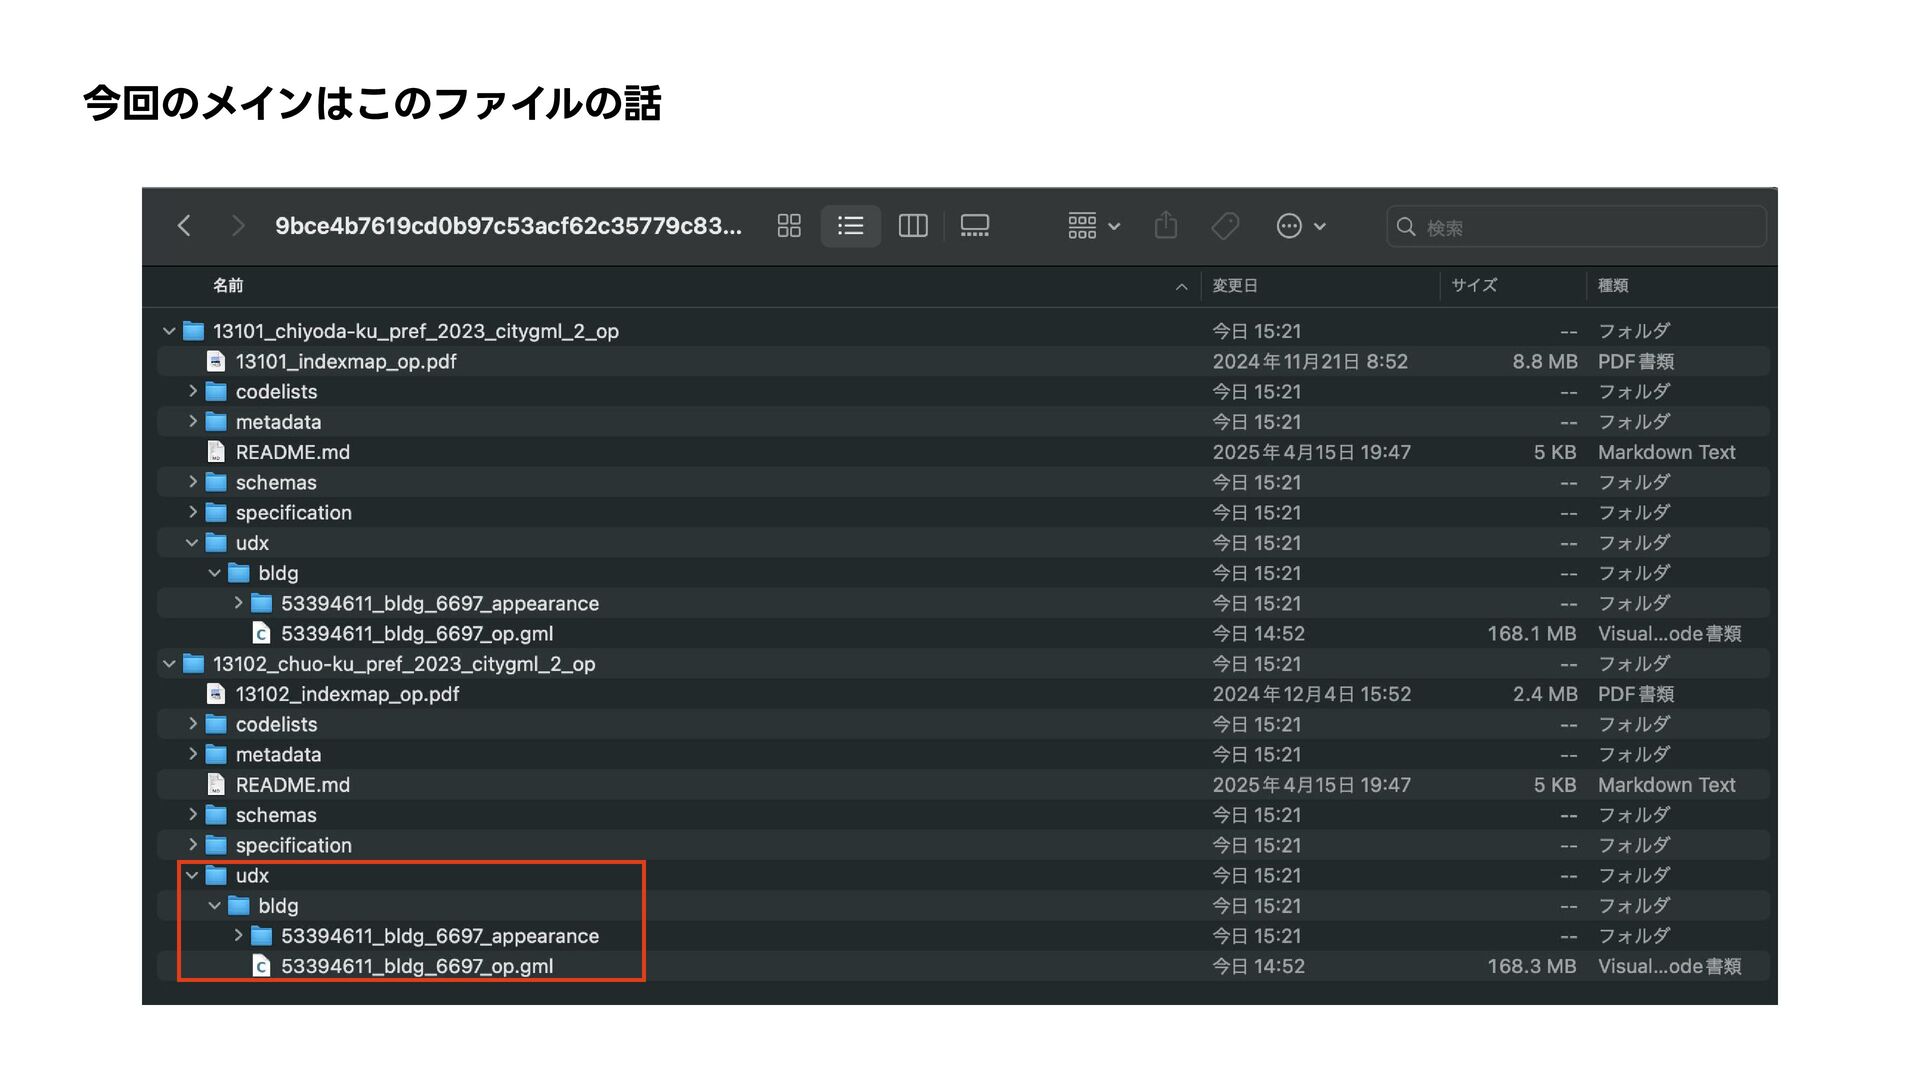Click the schemas folder icon in chuo-ku
The image size is (1920, 1080).
216,815
